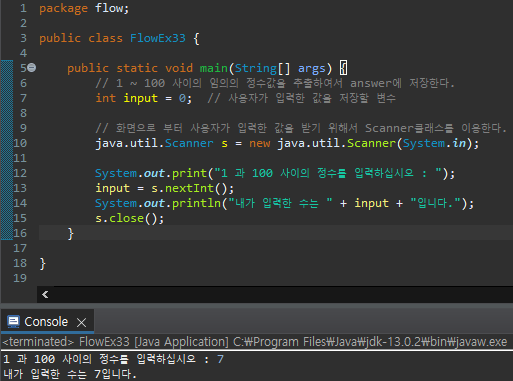The image size is (513, 381).
Task: Click the closing brace on line 18
Action: 42,263
